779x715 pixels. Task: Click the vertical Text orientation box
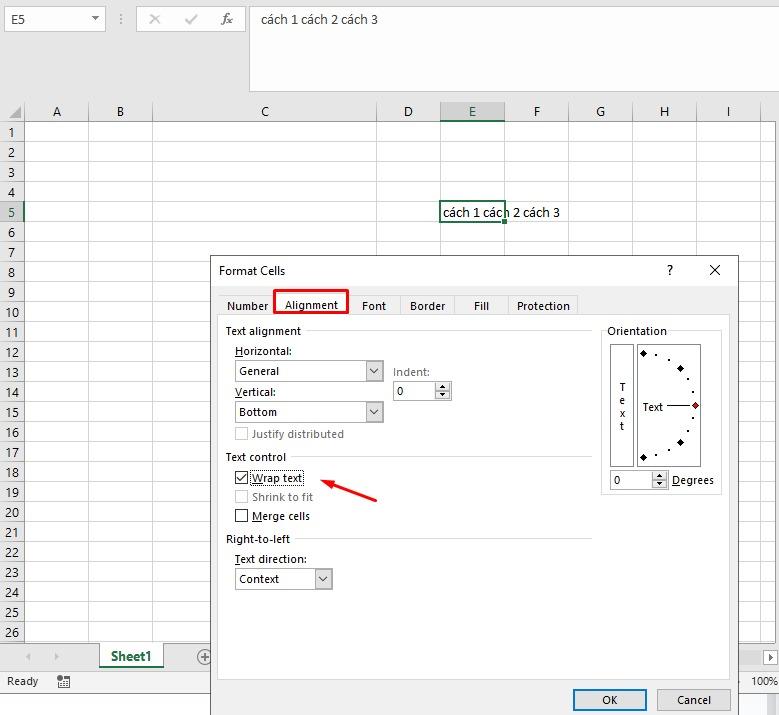coord(622,405)
